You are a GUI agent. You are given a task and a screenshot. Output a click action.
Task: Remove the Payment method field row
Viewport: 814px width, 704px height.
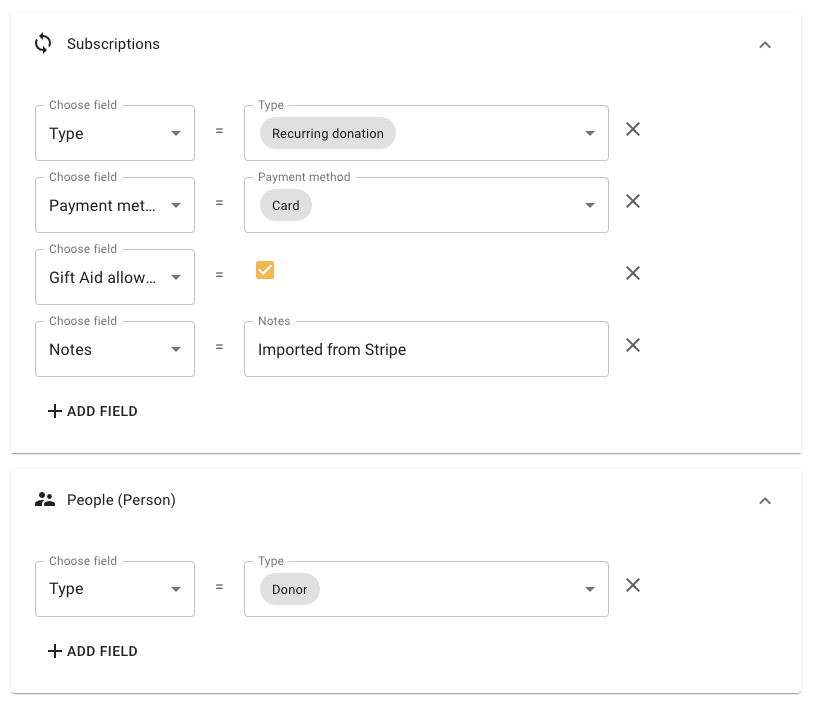pyautogui.click(x=633, y=201)
